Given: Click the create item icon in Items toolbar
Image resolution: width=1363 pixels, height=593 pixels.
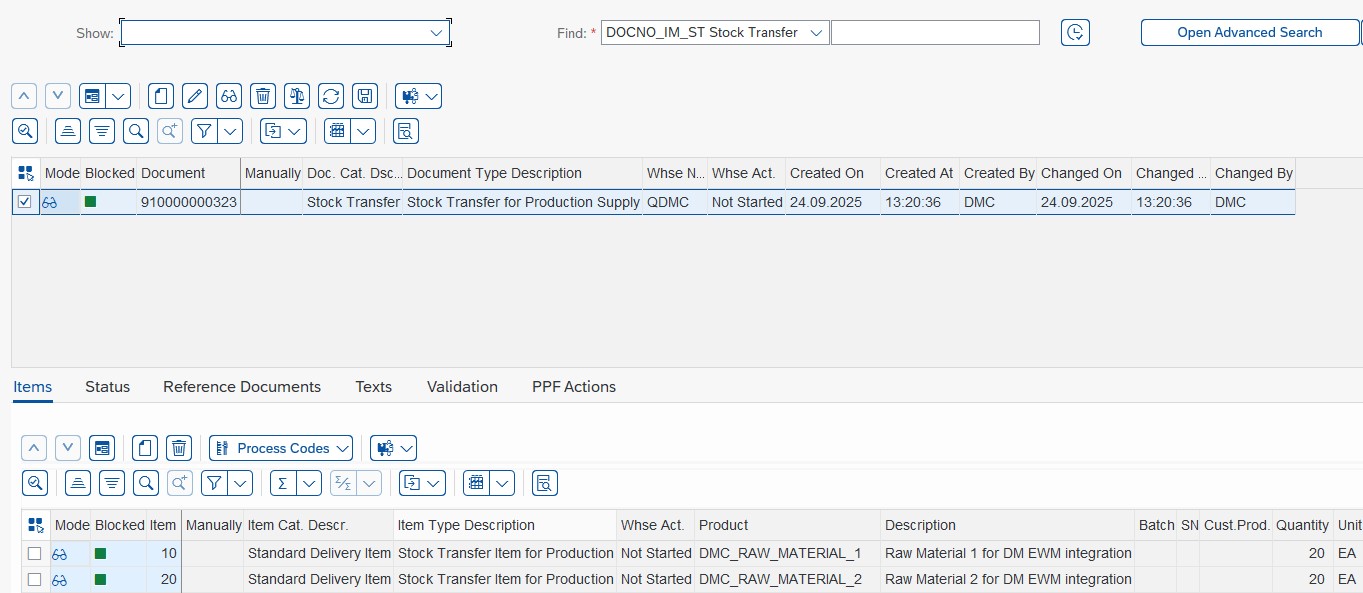Looking at the screenshot, I should (146, 448).
